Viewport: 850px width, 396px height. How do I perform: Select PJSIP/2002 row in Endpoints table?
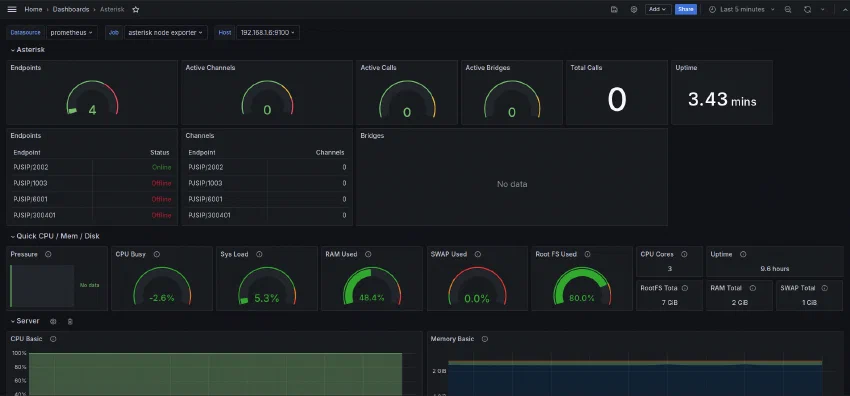92,167
